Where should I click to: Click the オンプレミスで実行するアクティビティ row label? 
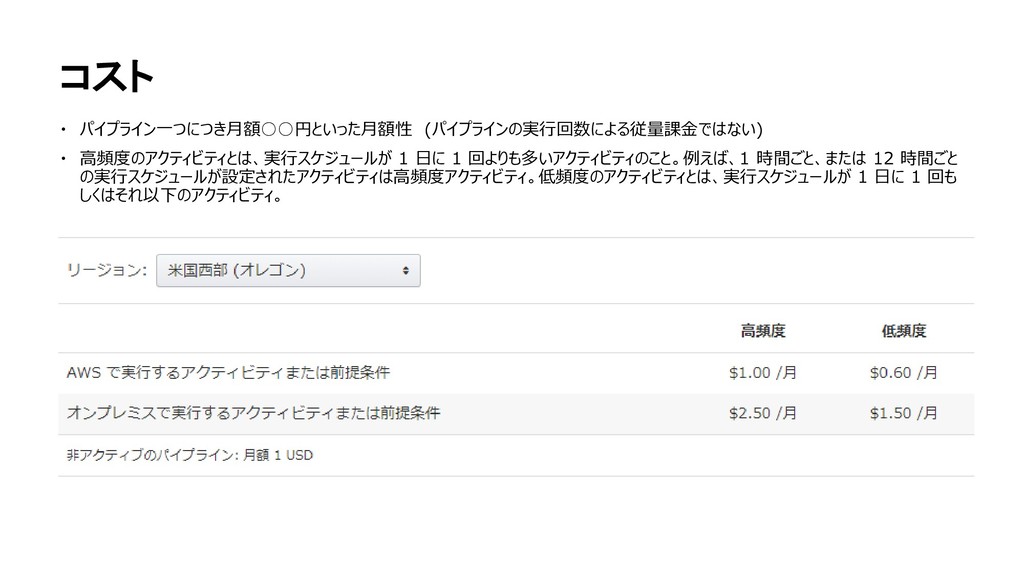[253, 413]
